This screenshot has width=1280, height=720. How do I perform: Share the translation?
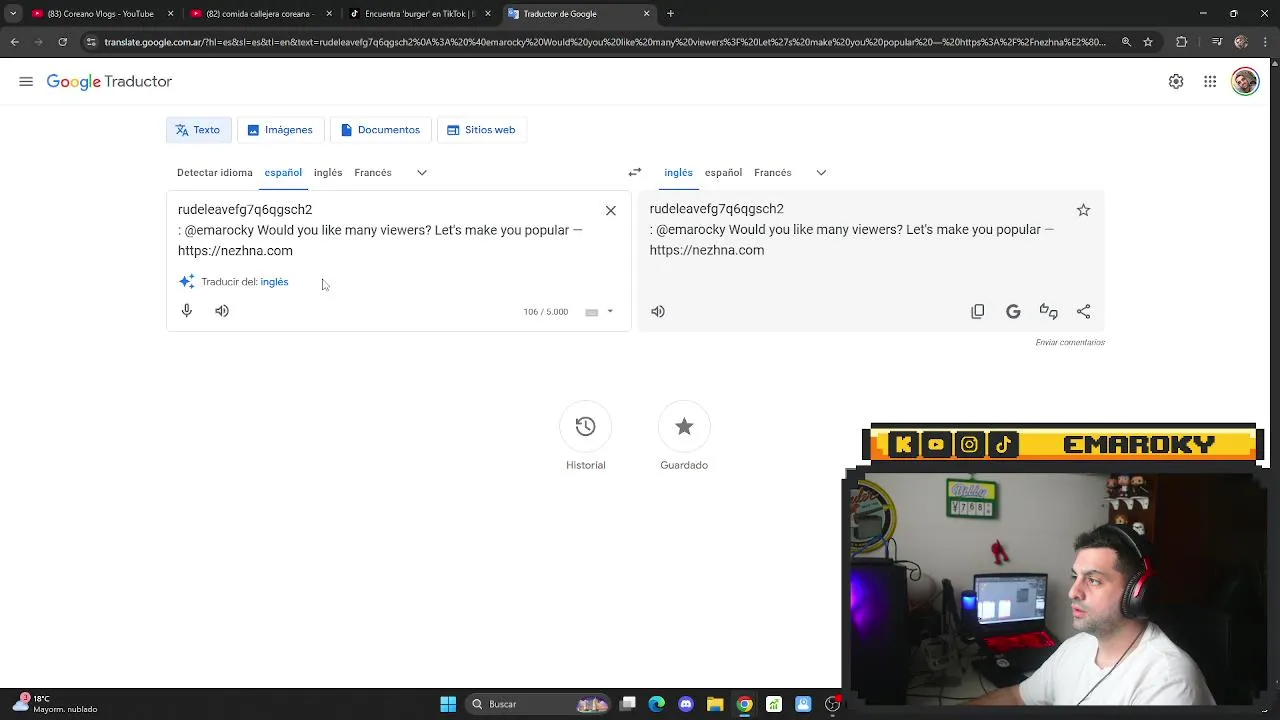click(x=1083, y=311)
